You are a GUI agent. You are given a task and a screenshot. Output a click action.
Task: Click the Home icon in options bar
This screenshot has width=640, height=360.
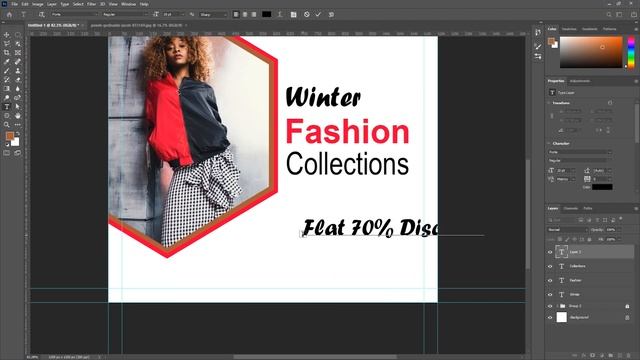tap(9, 14)
